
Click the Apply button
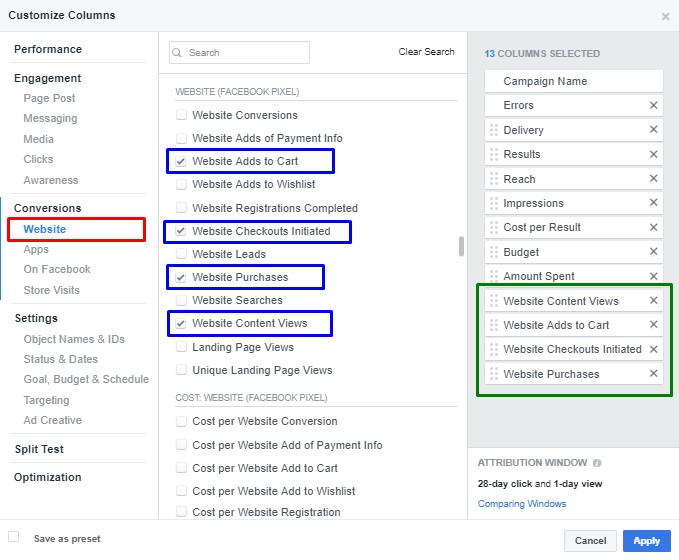(647, 541)
